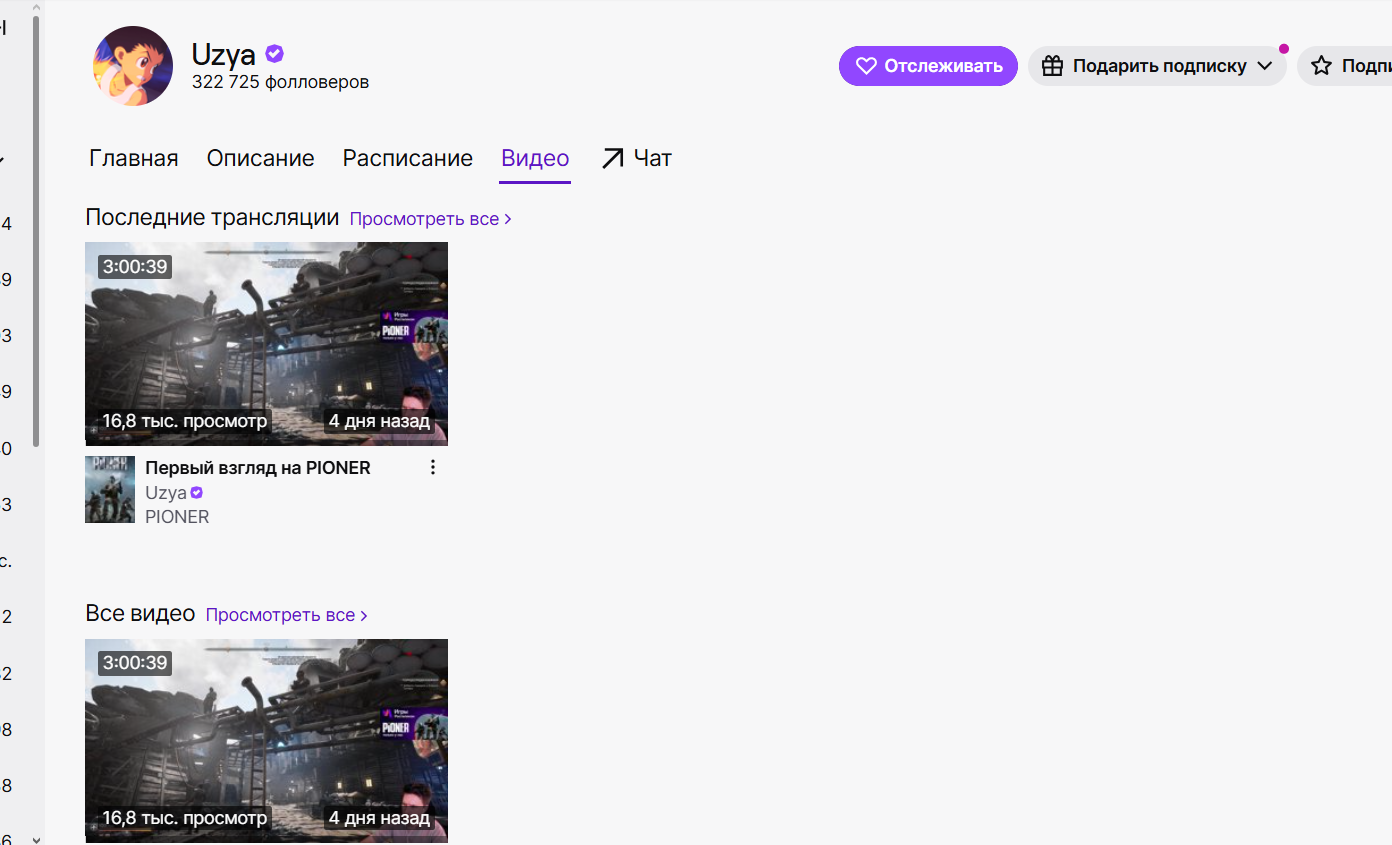Open the PIONER game category link
Screen dimensions: 1392x845
177,517
